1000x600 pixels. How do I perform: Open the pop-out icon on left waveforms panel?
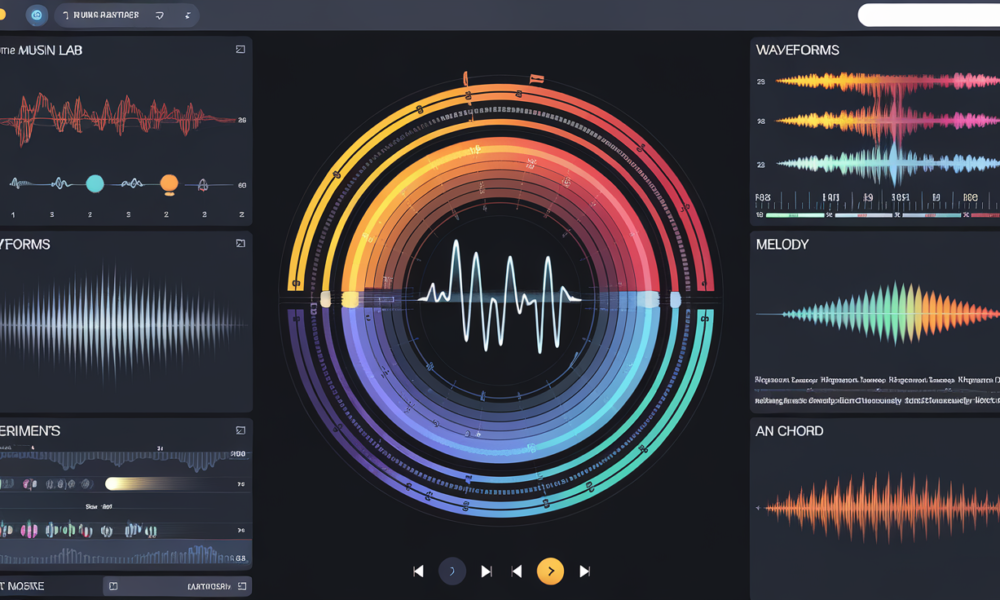(240, 244)
